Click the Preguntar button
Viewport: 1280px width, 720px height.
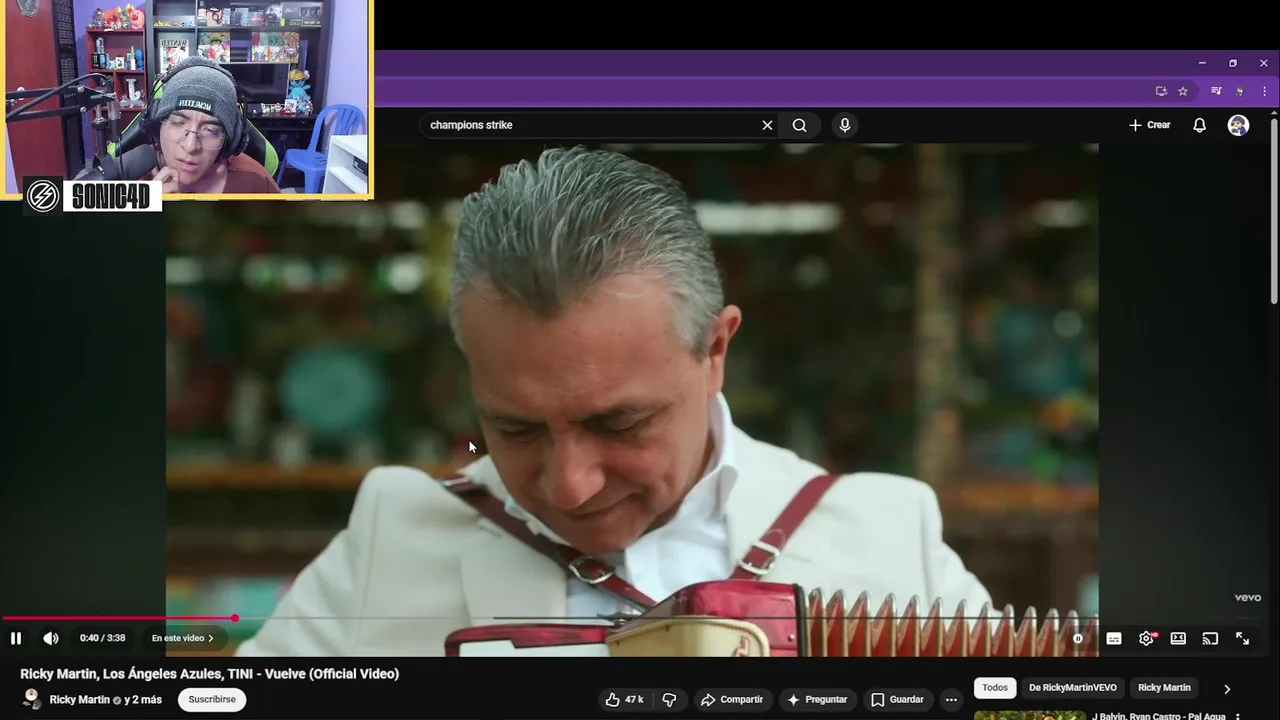(817, 700)
